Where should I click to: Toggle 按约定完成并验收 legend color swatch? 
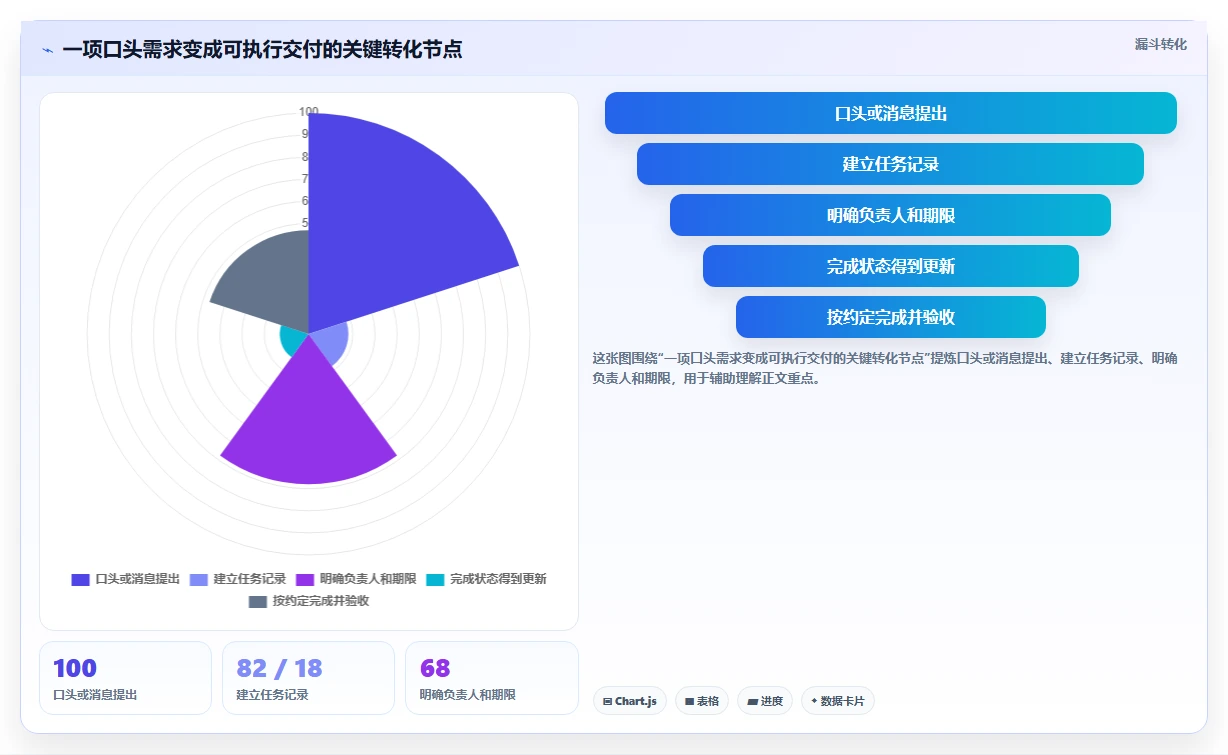(258, 601)
